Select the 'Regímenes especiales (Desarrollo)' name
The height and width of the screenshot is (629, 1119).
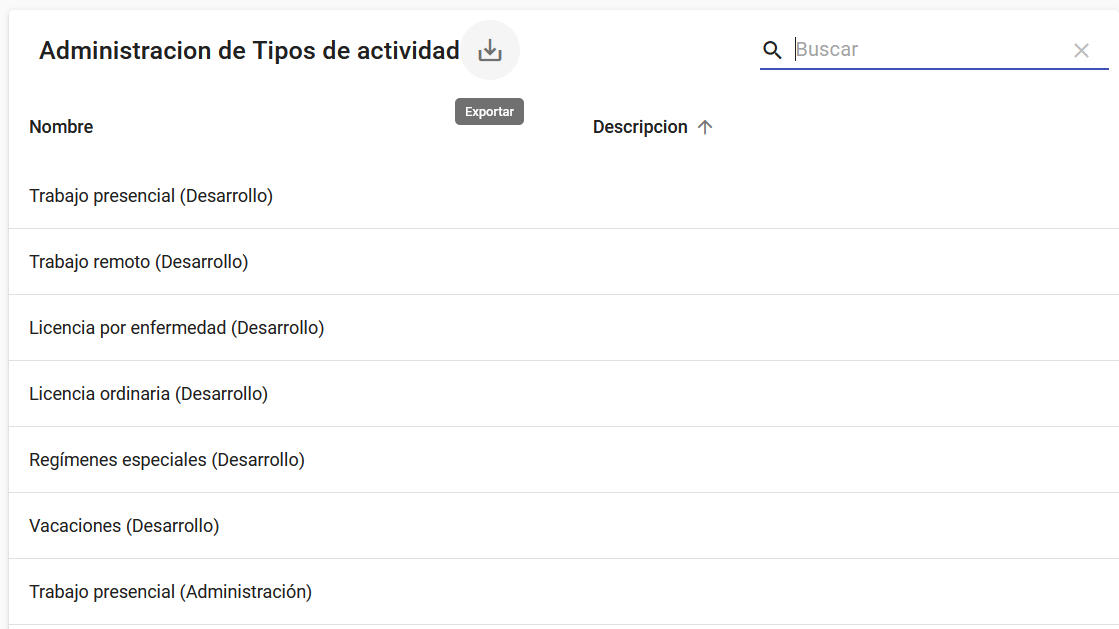167,460
